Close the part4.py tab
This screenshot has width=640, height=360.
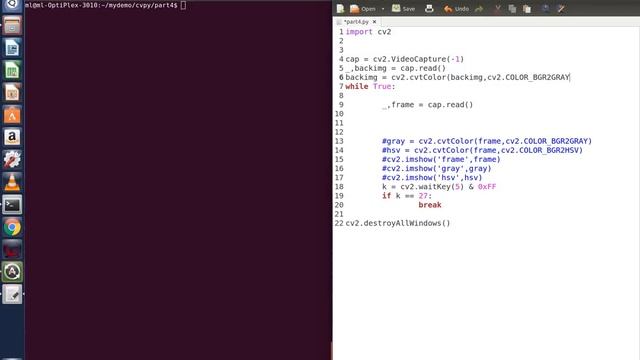pyautogui.click(x=374, y=22)
